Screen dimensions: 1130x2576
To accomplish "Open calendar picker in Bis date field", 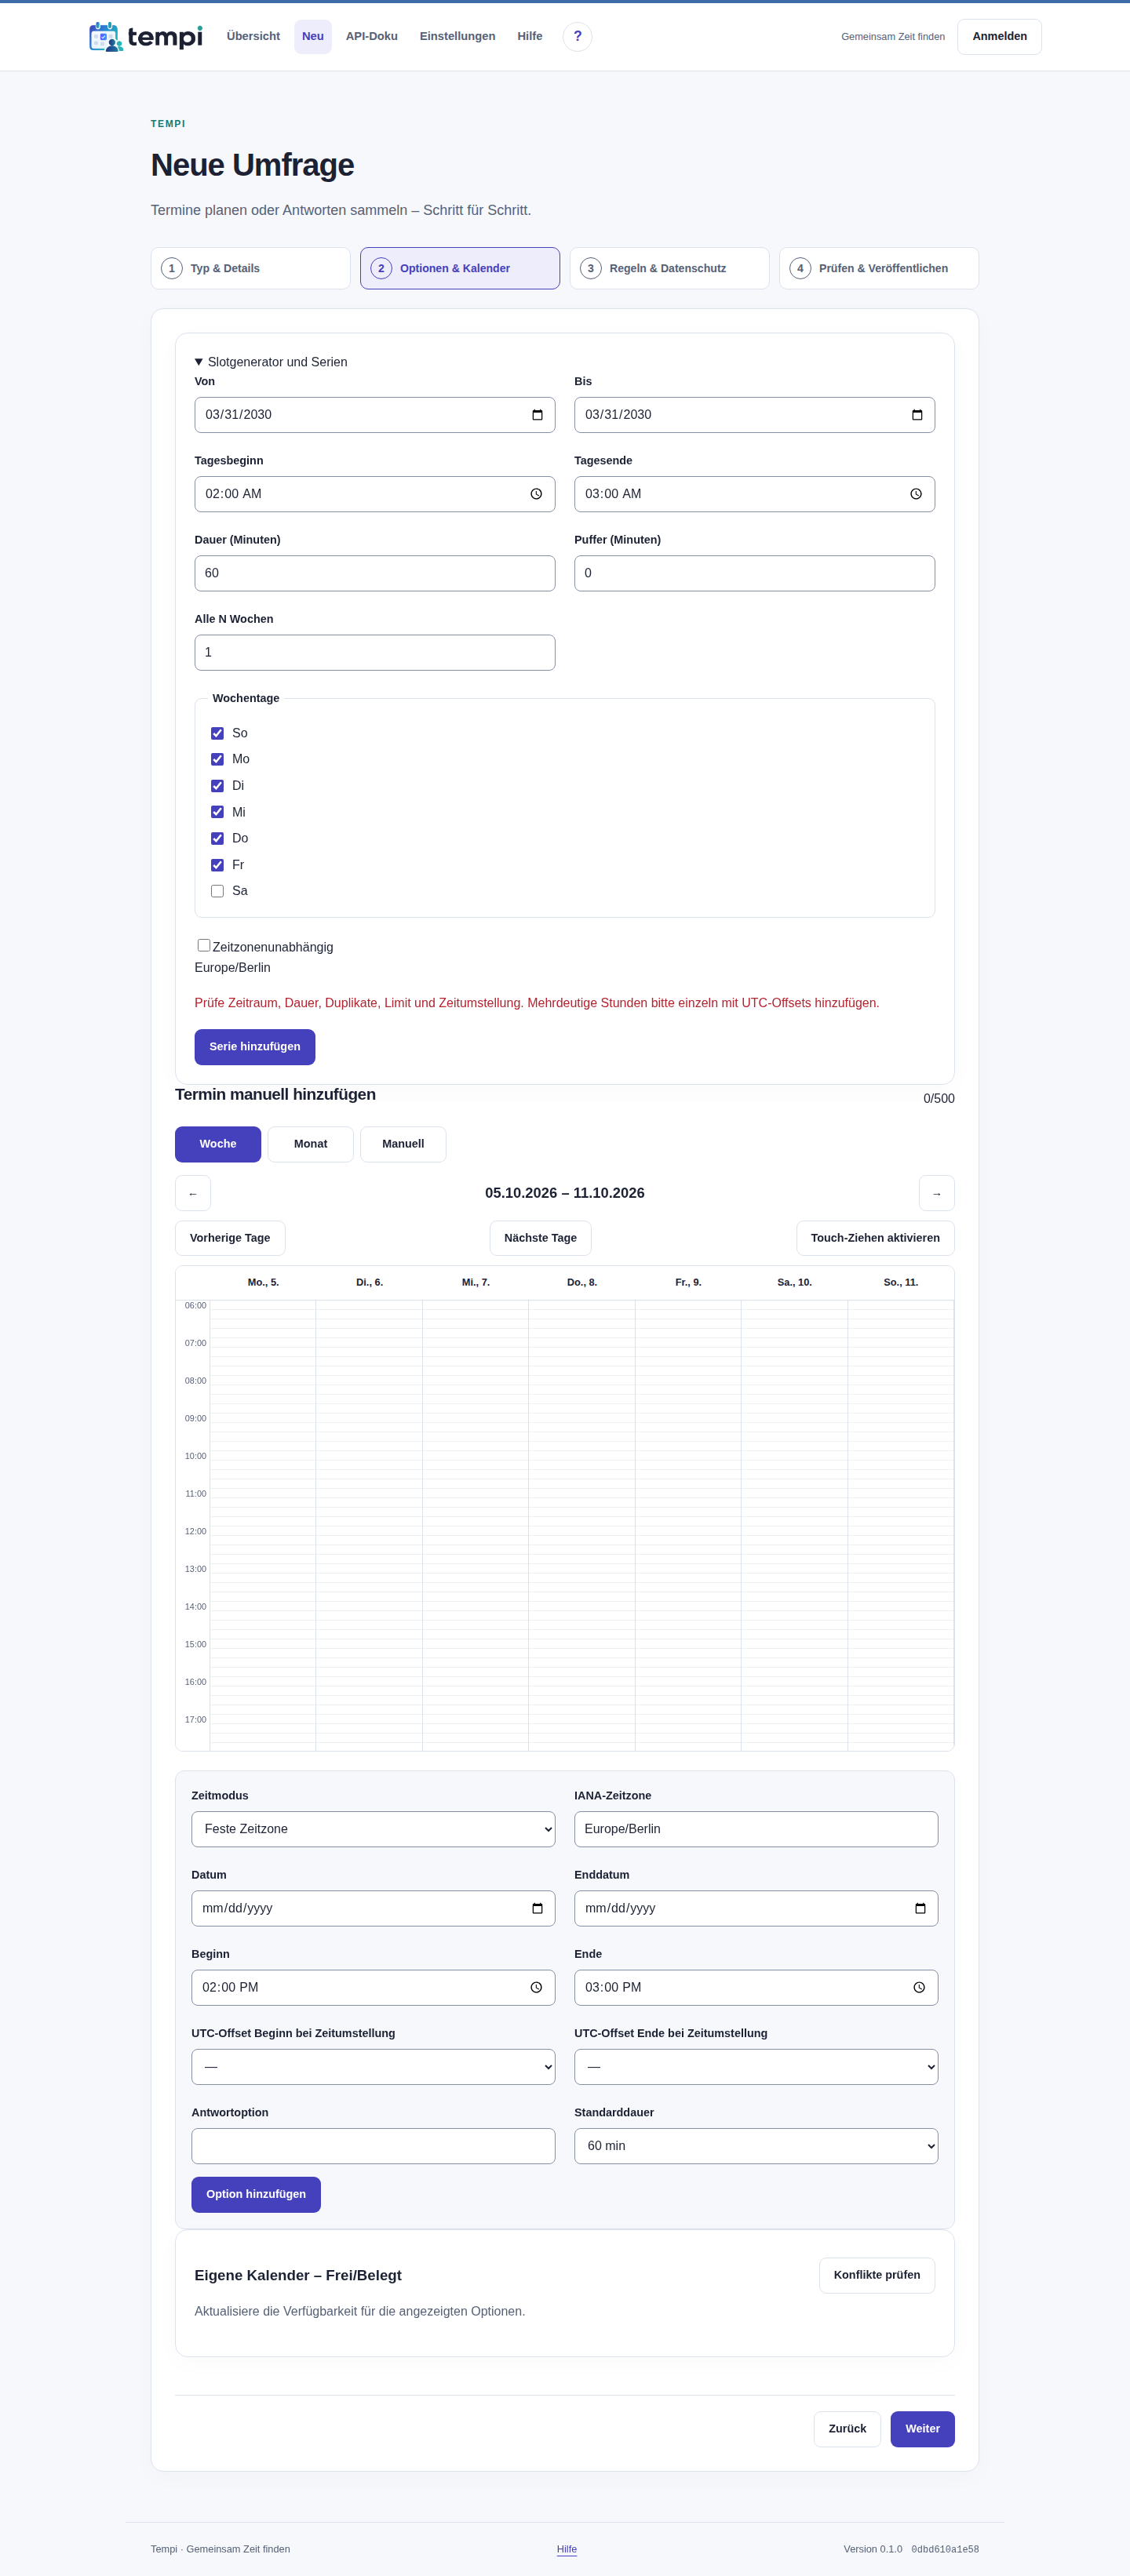I will pyautogui.click(x=917, y=415).
